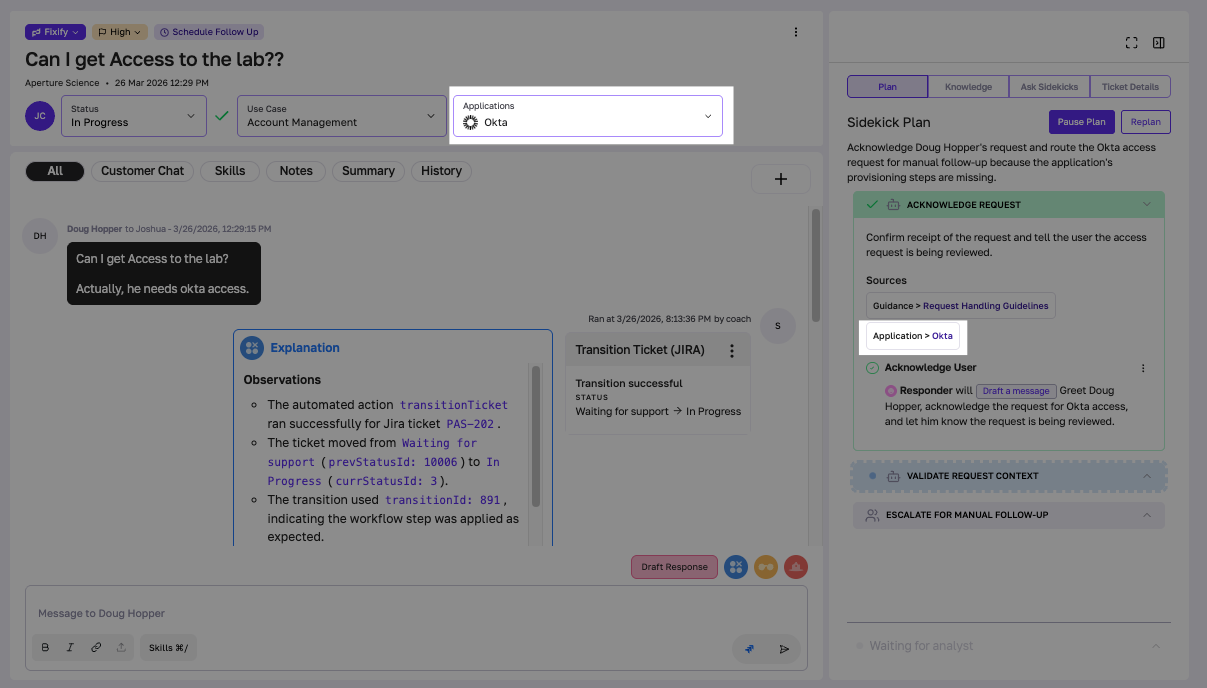1207x688 pixels.
Task: Select the All messages filter pill
Action: 55,170
